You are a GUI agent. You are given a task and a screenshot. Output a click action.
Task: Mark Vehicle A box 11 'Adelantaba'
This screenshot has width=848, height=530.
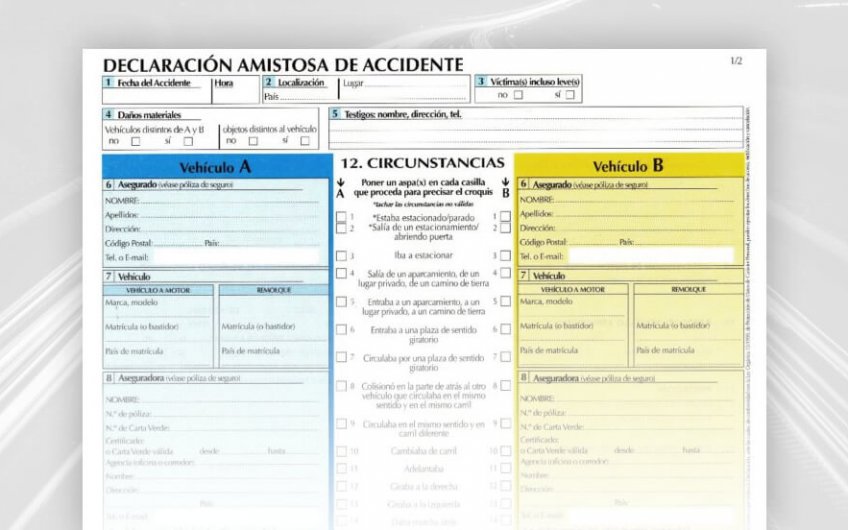pyautogui.click(x=341, y=468)
